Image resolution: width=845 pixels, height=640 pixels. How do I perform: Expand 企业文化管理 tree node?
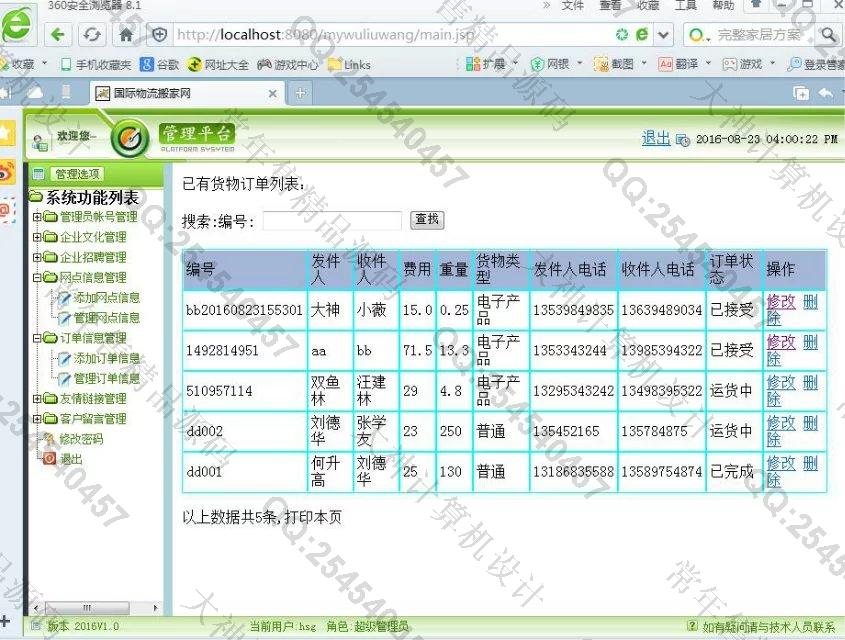(x=37, y=237)
